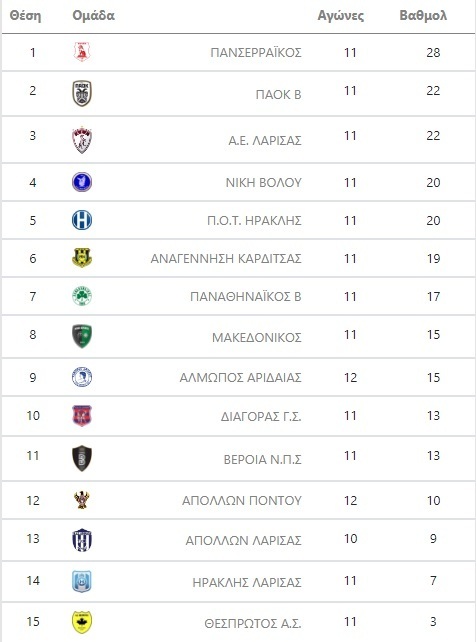Click the ΗΡΑΚΛΗΣ ΛΑΡΙΣΑΣ team name

pyautogui.click(x=247, y=582)
